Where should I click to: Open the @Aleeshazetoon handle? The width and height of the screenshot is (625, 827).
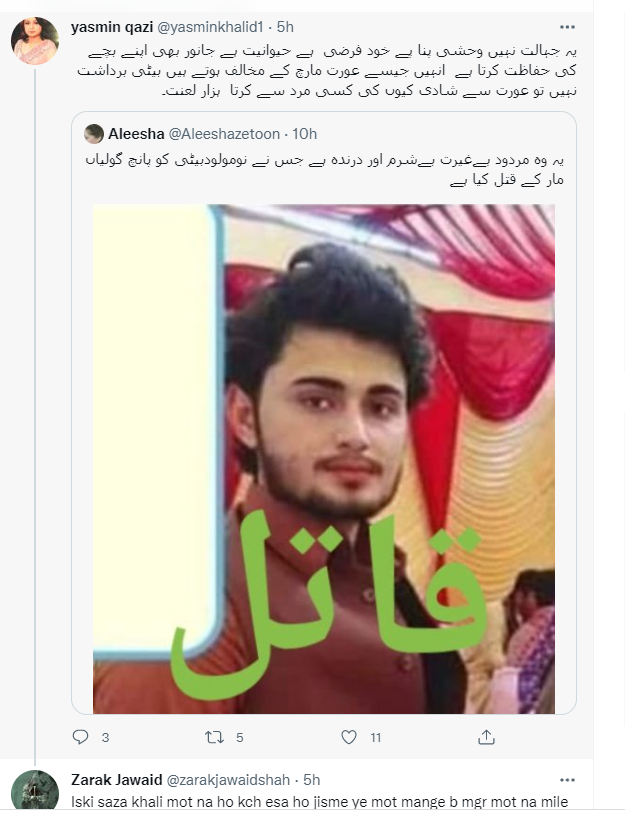[224, 134]
